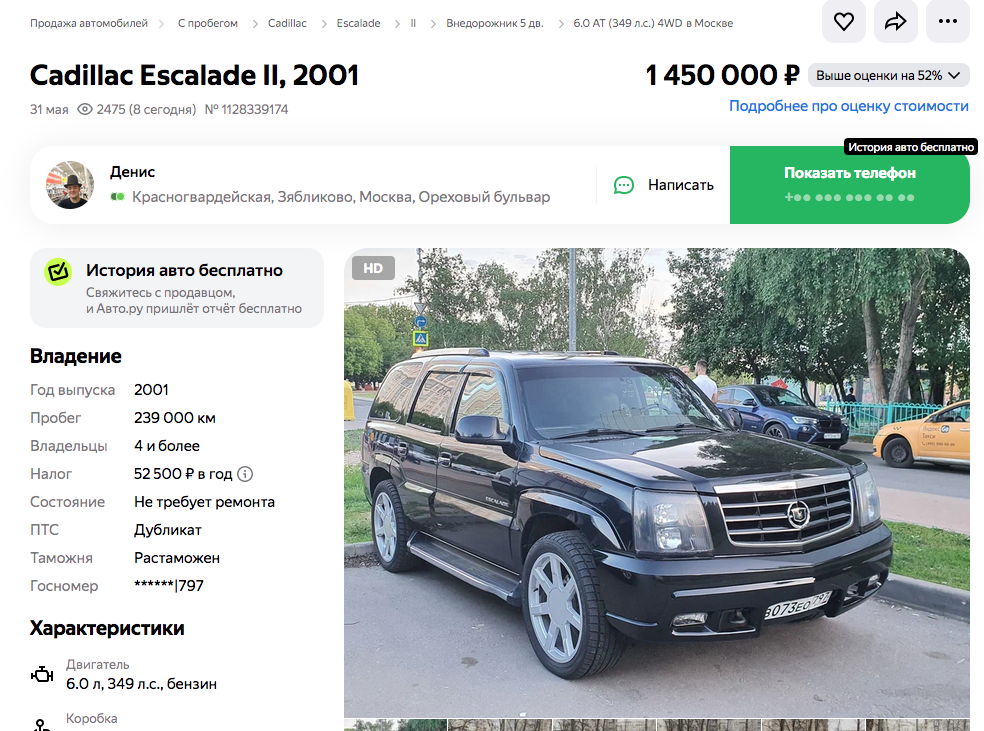Open the three-dots more options menu
This screenshot has width=984, height=731.
click(948, 21)
